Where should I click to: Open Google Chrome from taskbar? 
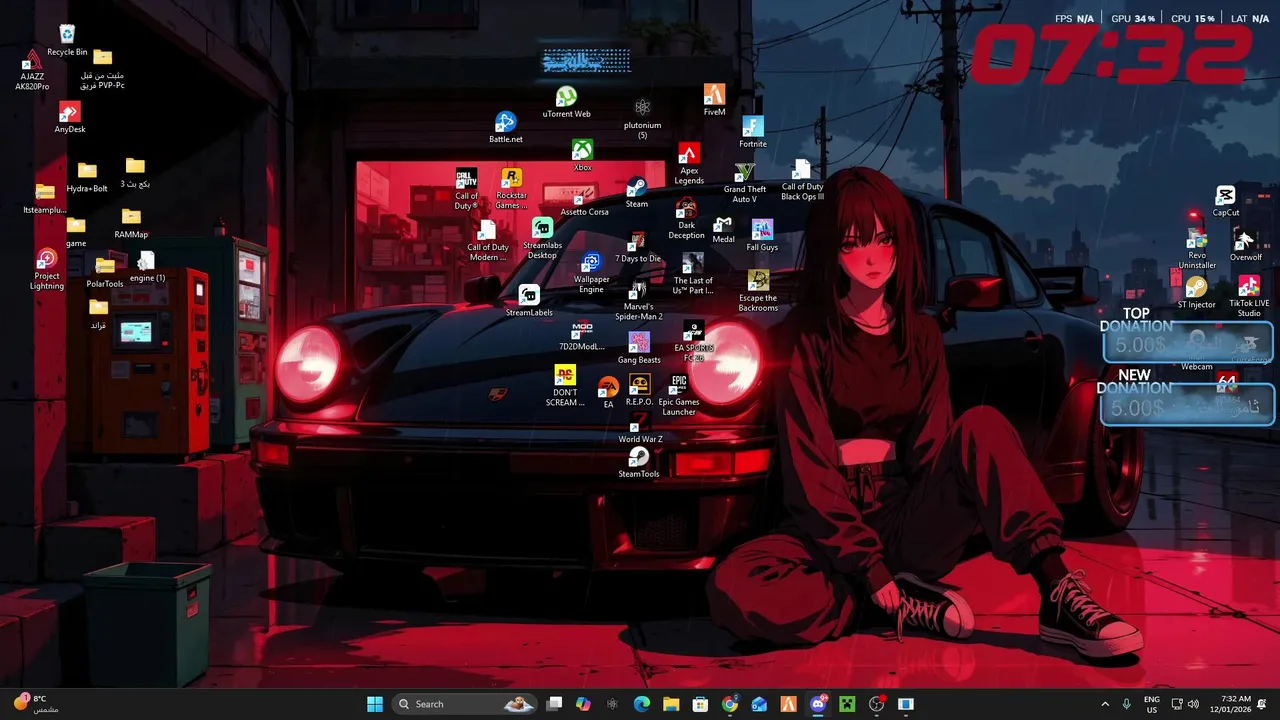[730, 704]
